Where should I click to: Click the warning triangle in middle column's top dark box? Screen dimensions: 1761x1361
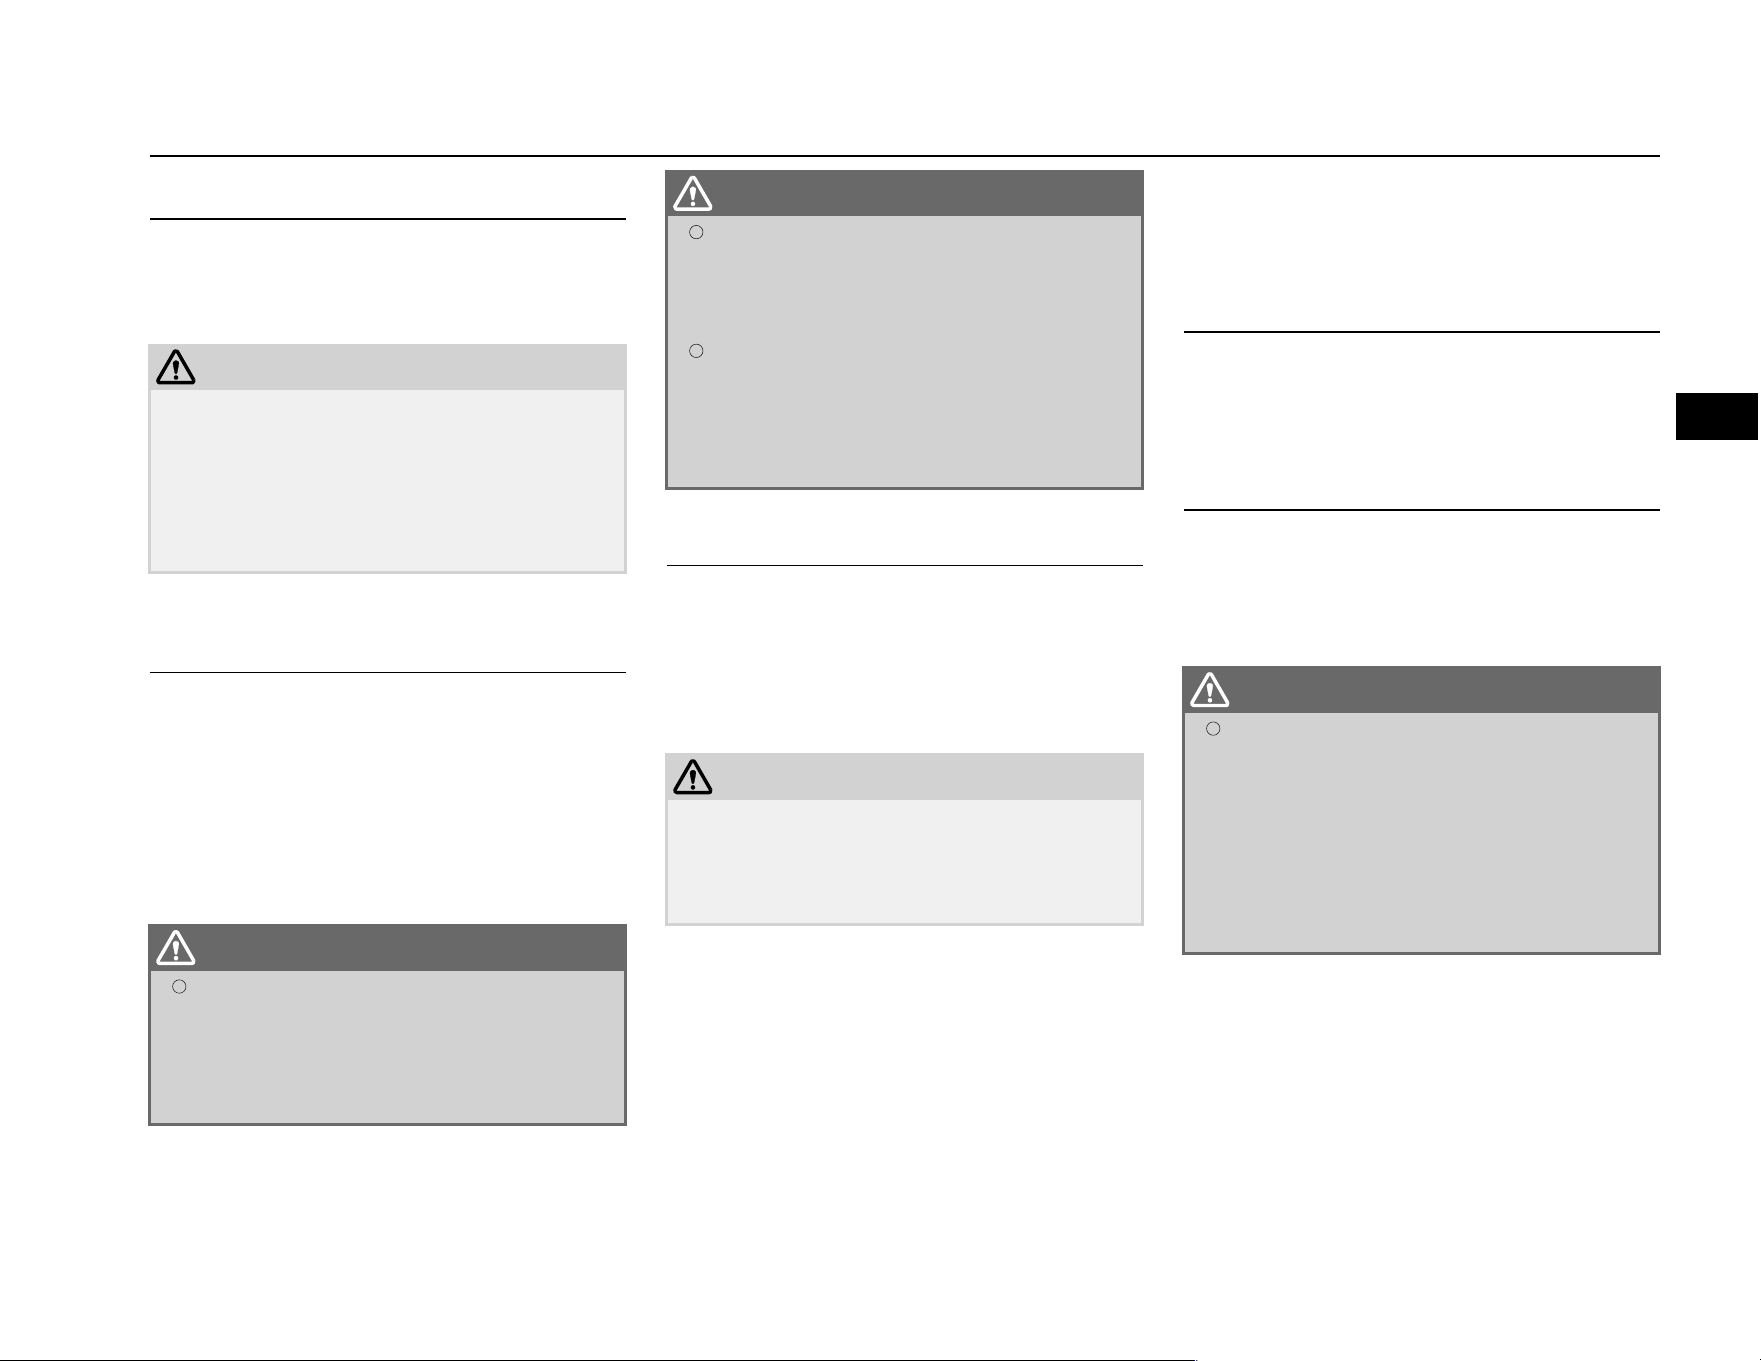pos(693,193)
